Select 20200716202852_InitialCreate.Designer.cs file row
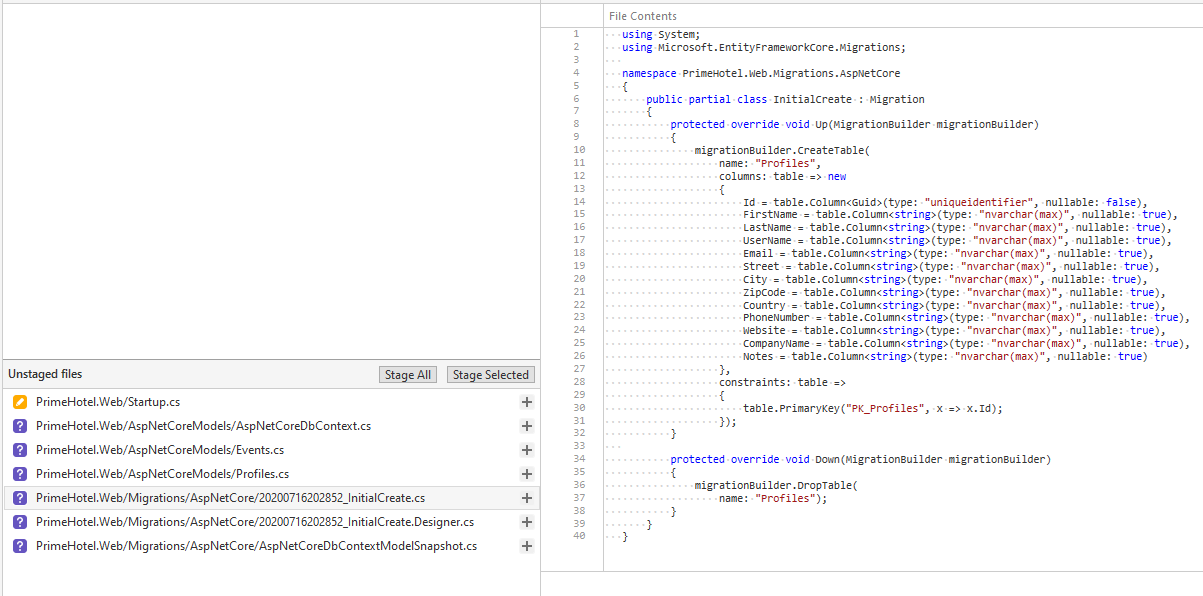This screenshot has width=1203, height=596. tap(271, 522)
